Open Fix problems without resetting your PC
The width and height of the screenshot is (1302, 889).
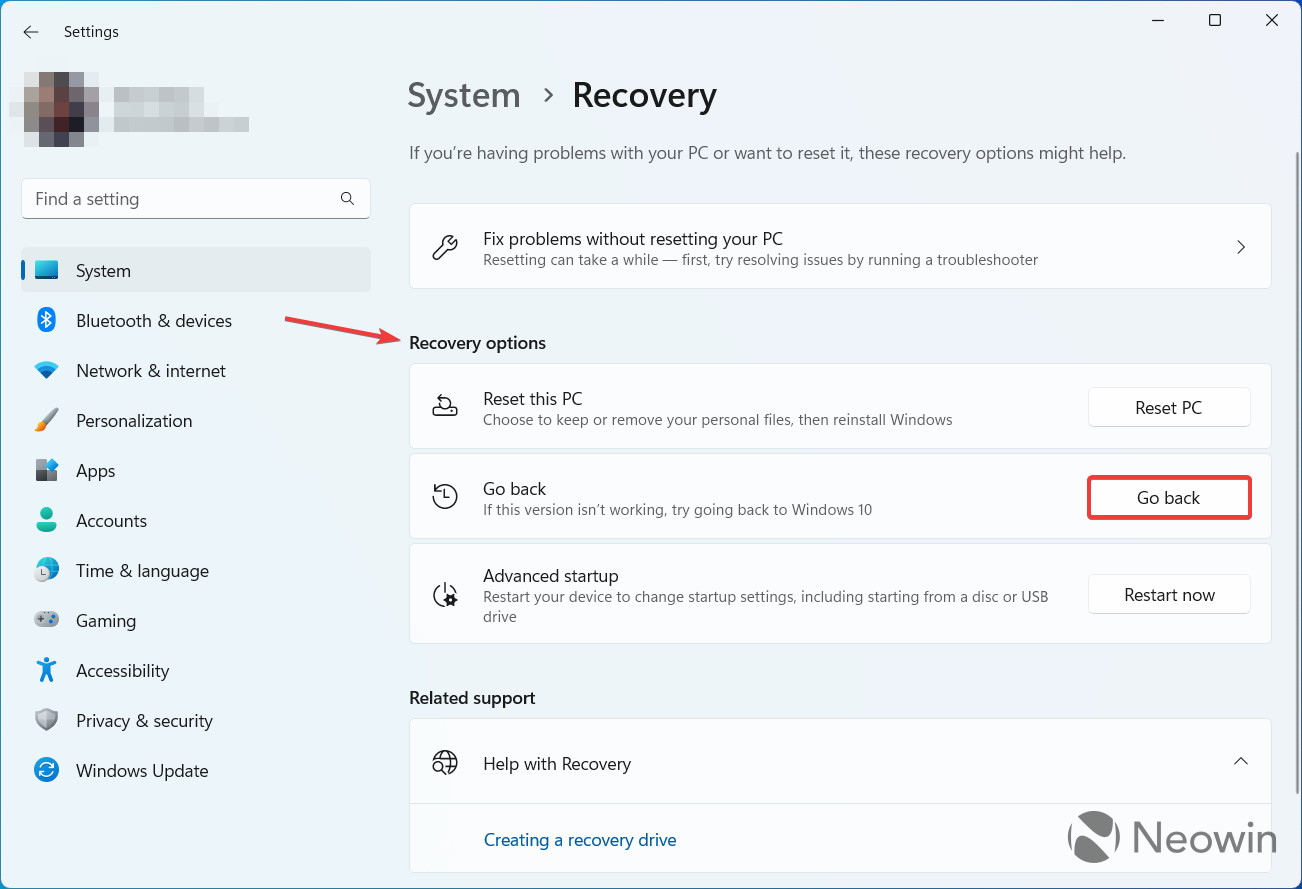click(840, 247)
